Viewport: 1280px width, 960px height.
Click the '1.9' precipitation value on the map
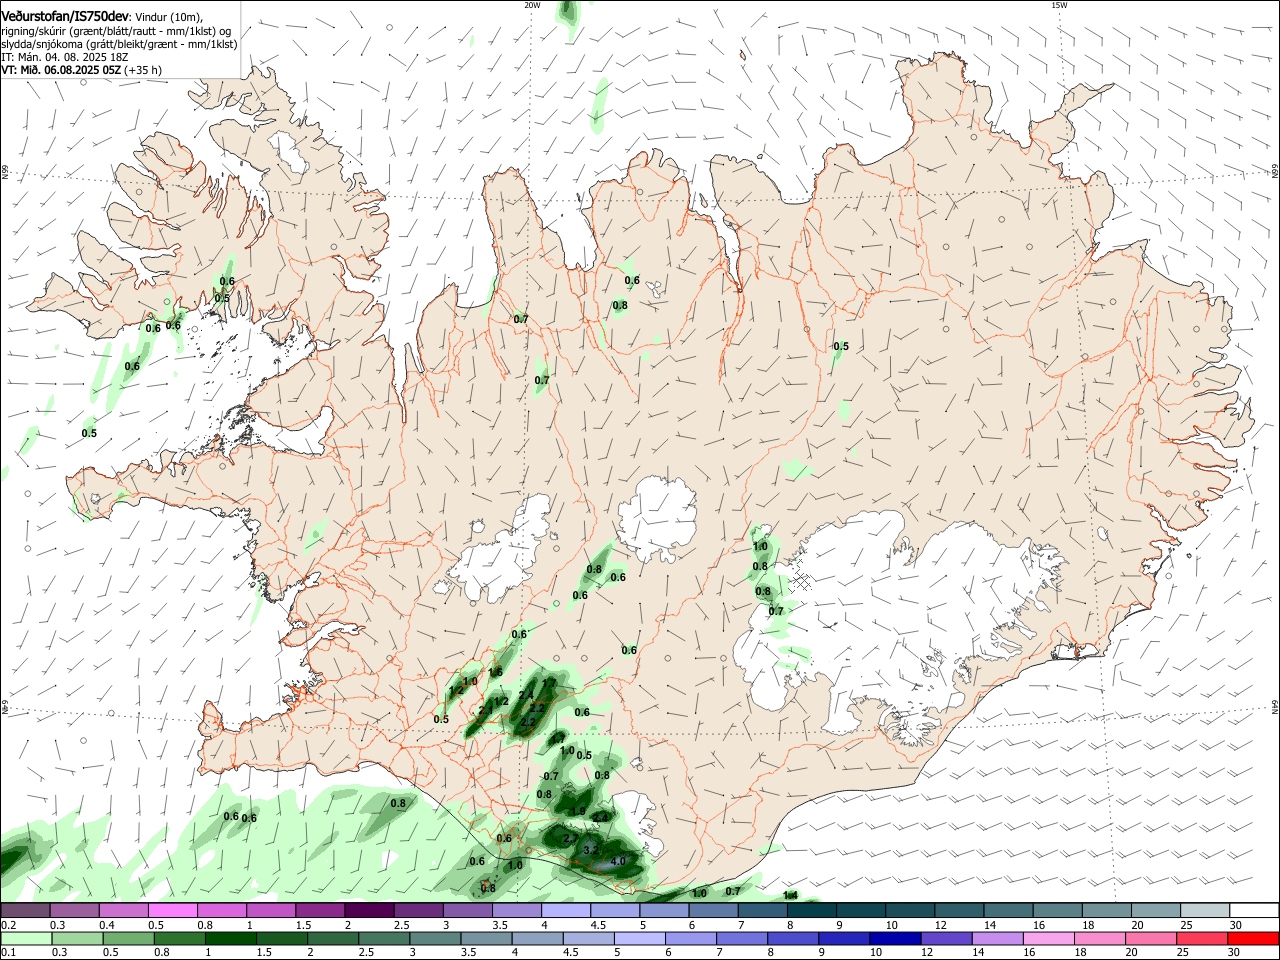coord(578,811)
